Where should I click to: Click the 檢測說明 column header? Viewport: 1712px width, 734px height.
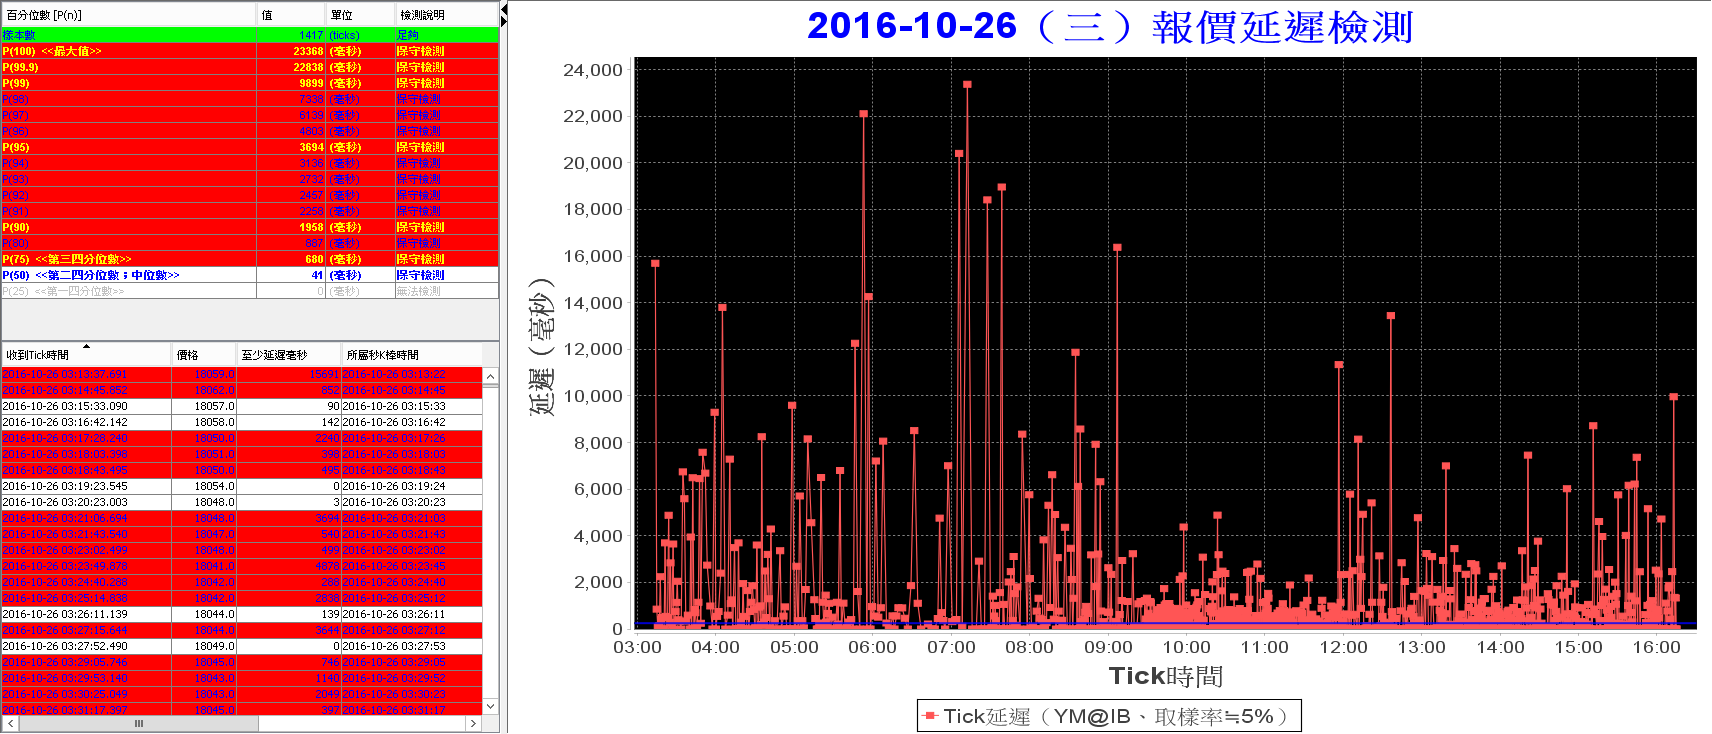[446, 15]
